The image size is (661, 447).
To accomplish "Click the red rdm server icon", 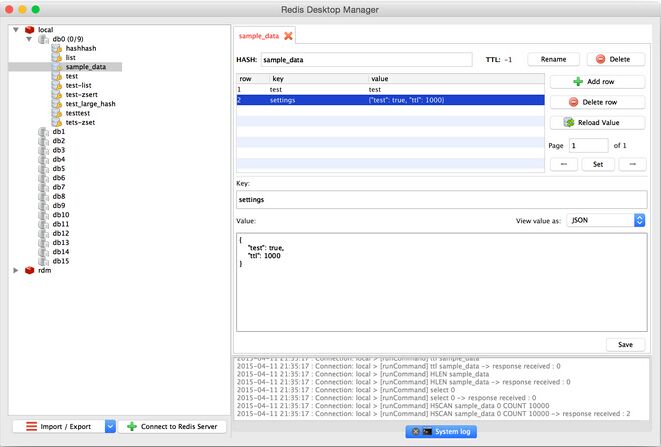I will pyautogui.click(x=29, y=270).
